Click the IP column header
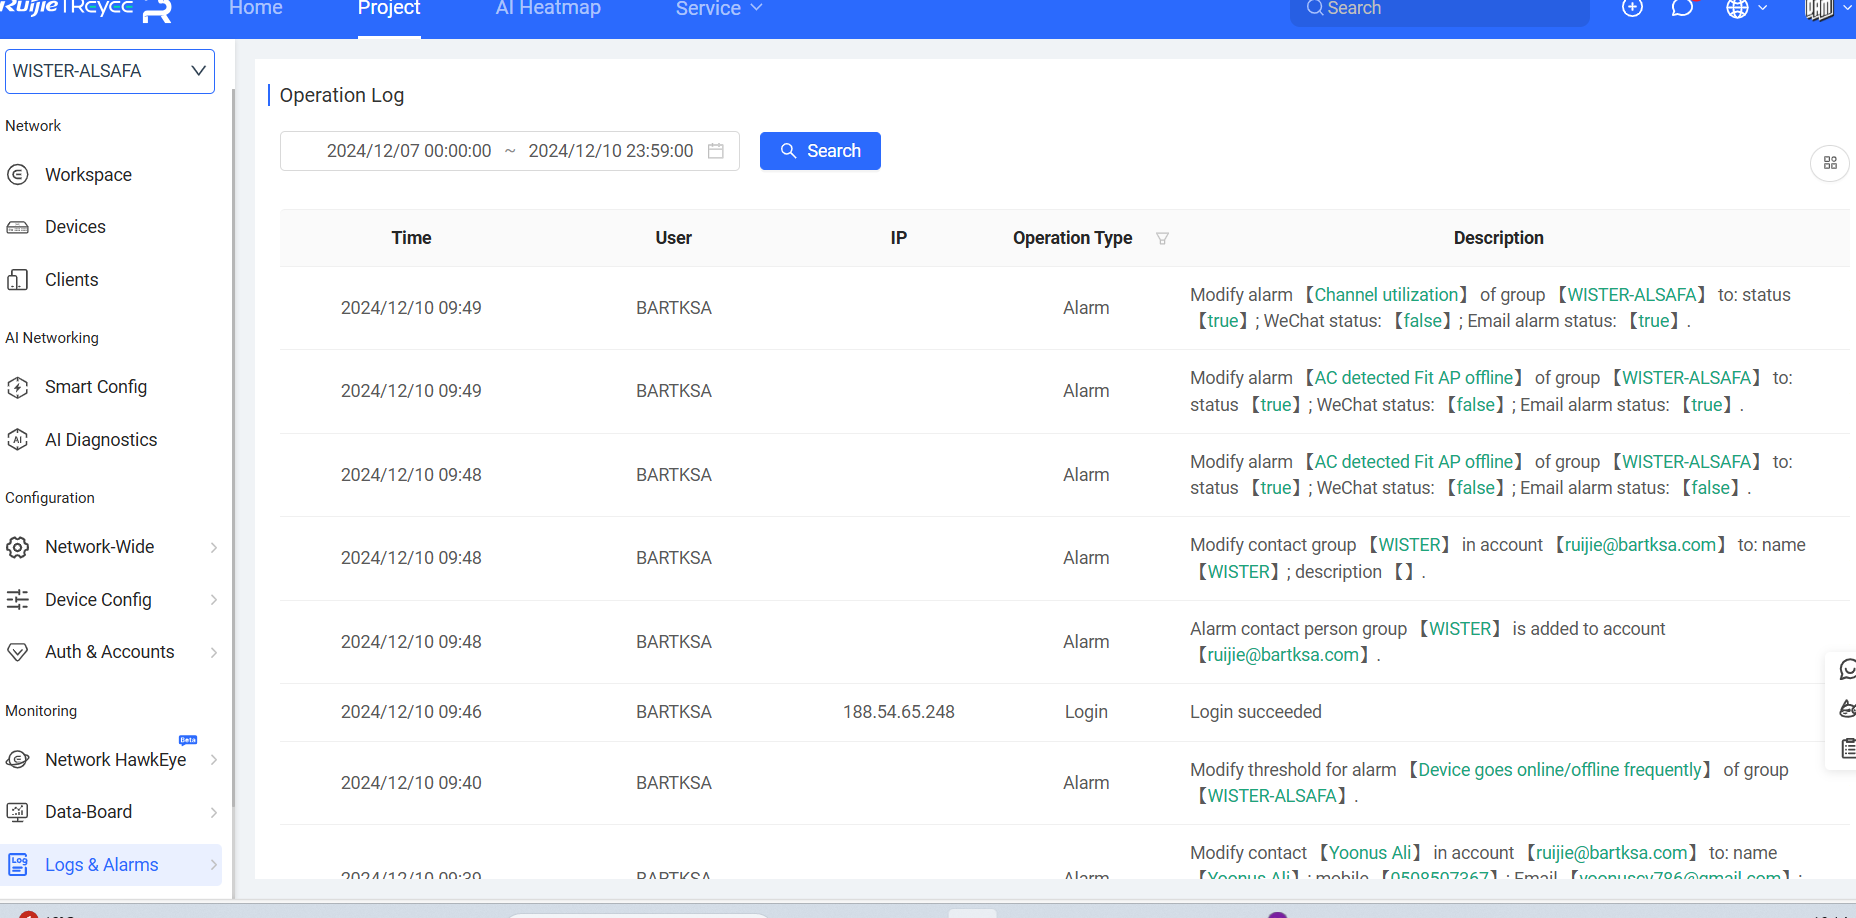Screen dimensions: 1856x918 pos(899,238)
